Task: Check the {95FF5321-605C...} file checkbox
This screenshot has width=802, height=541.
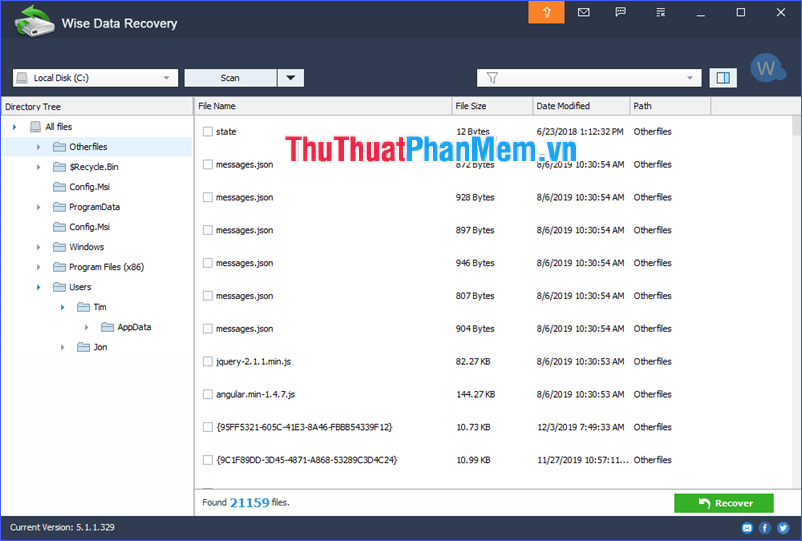Action: [208, 427]
